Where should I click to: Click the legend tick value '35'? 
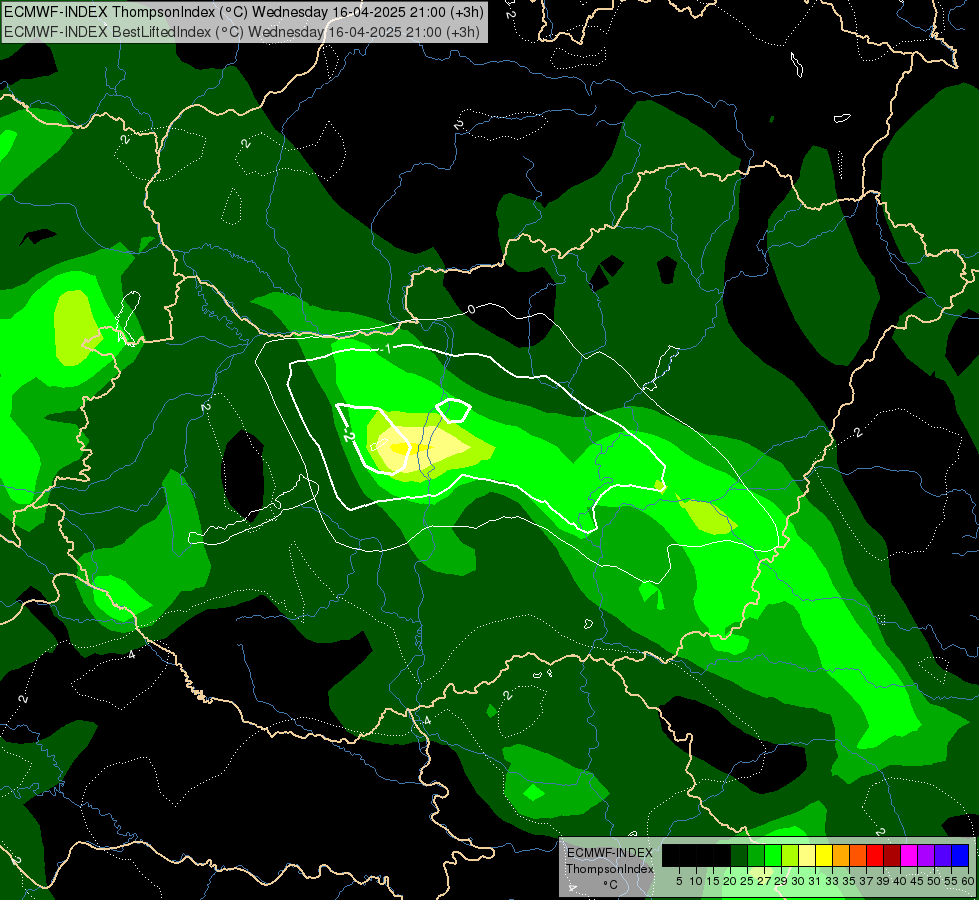coord(849,881)
